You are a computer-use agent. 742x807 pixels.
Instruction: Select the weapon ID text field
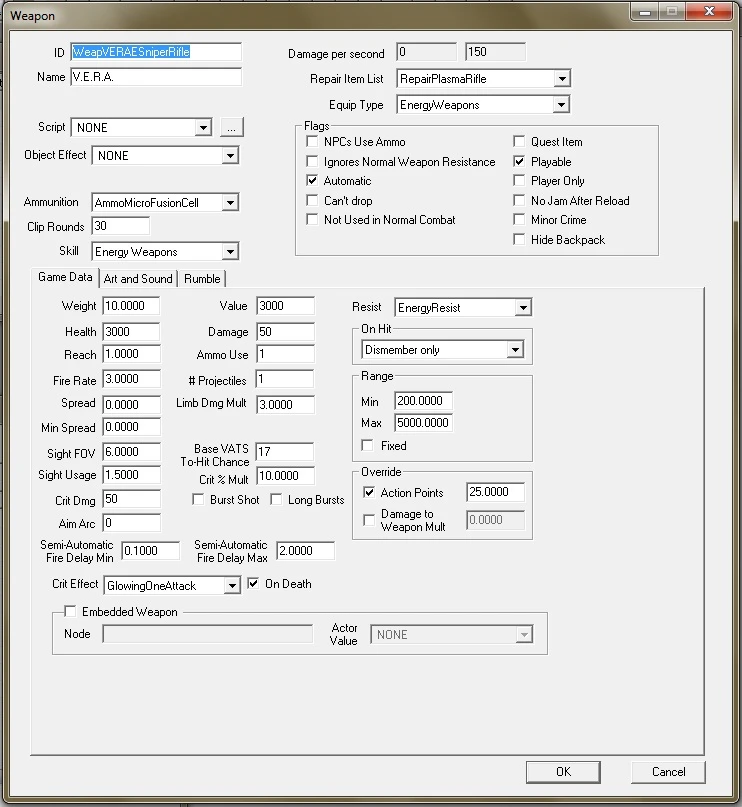coord(156,52)
